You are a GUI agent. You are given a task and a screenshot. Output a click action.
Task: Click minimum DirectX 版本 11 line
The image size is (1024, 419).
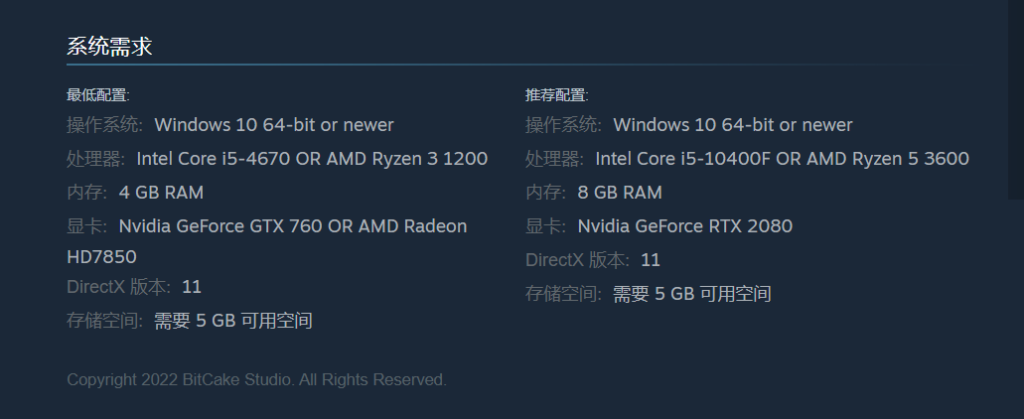tap(134, 287)
